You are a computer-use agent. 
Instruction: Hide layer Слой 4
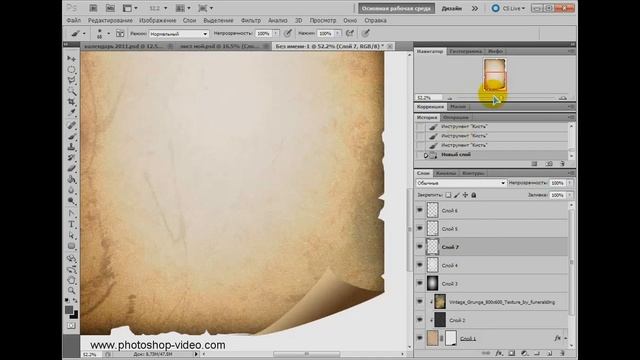point(420,265)
